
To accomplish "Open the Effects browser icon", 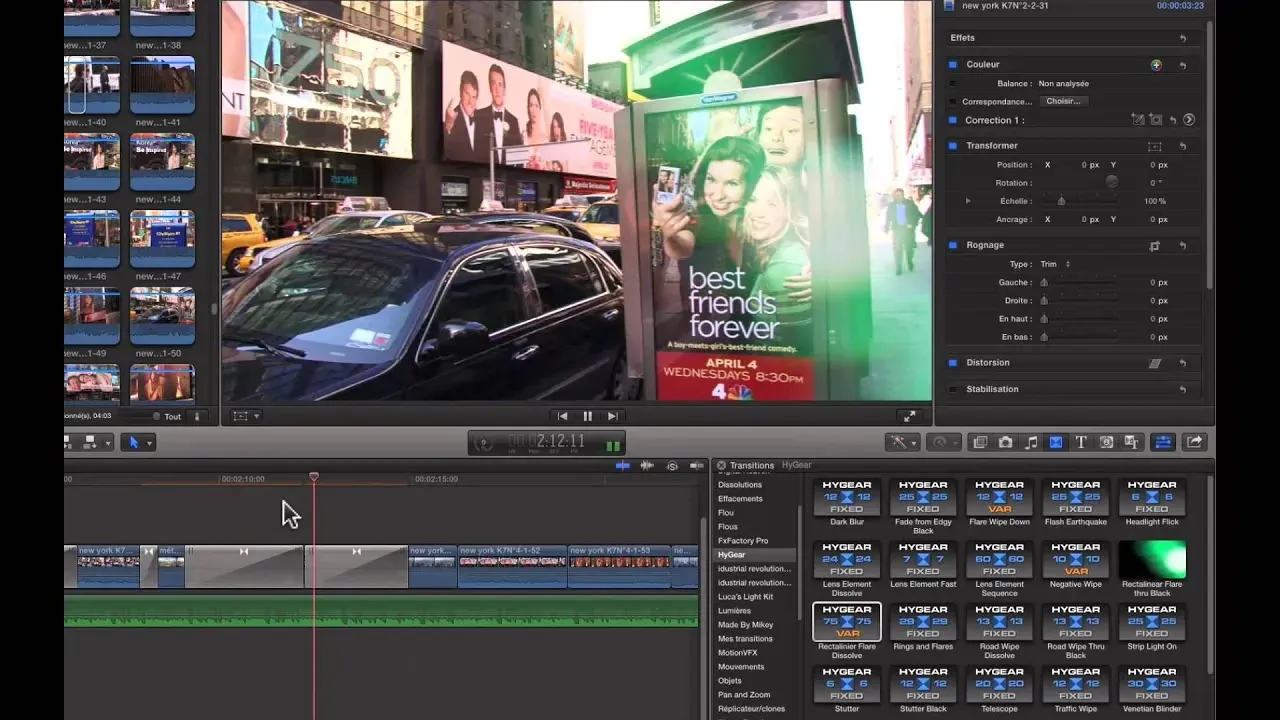I will click(x=980, y=442).
